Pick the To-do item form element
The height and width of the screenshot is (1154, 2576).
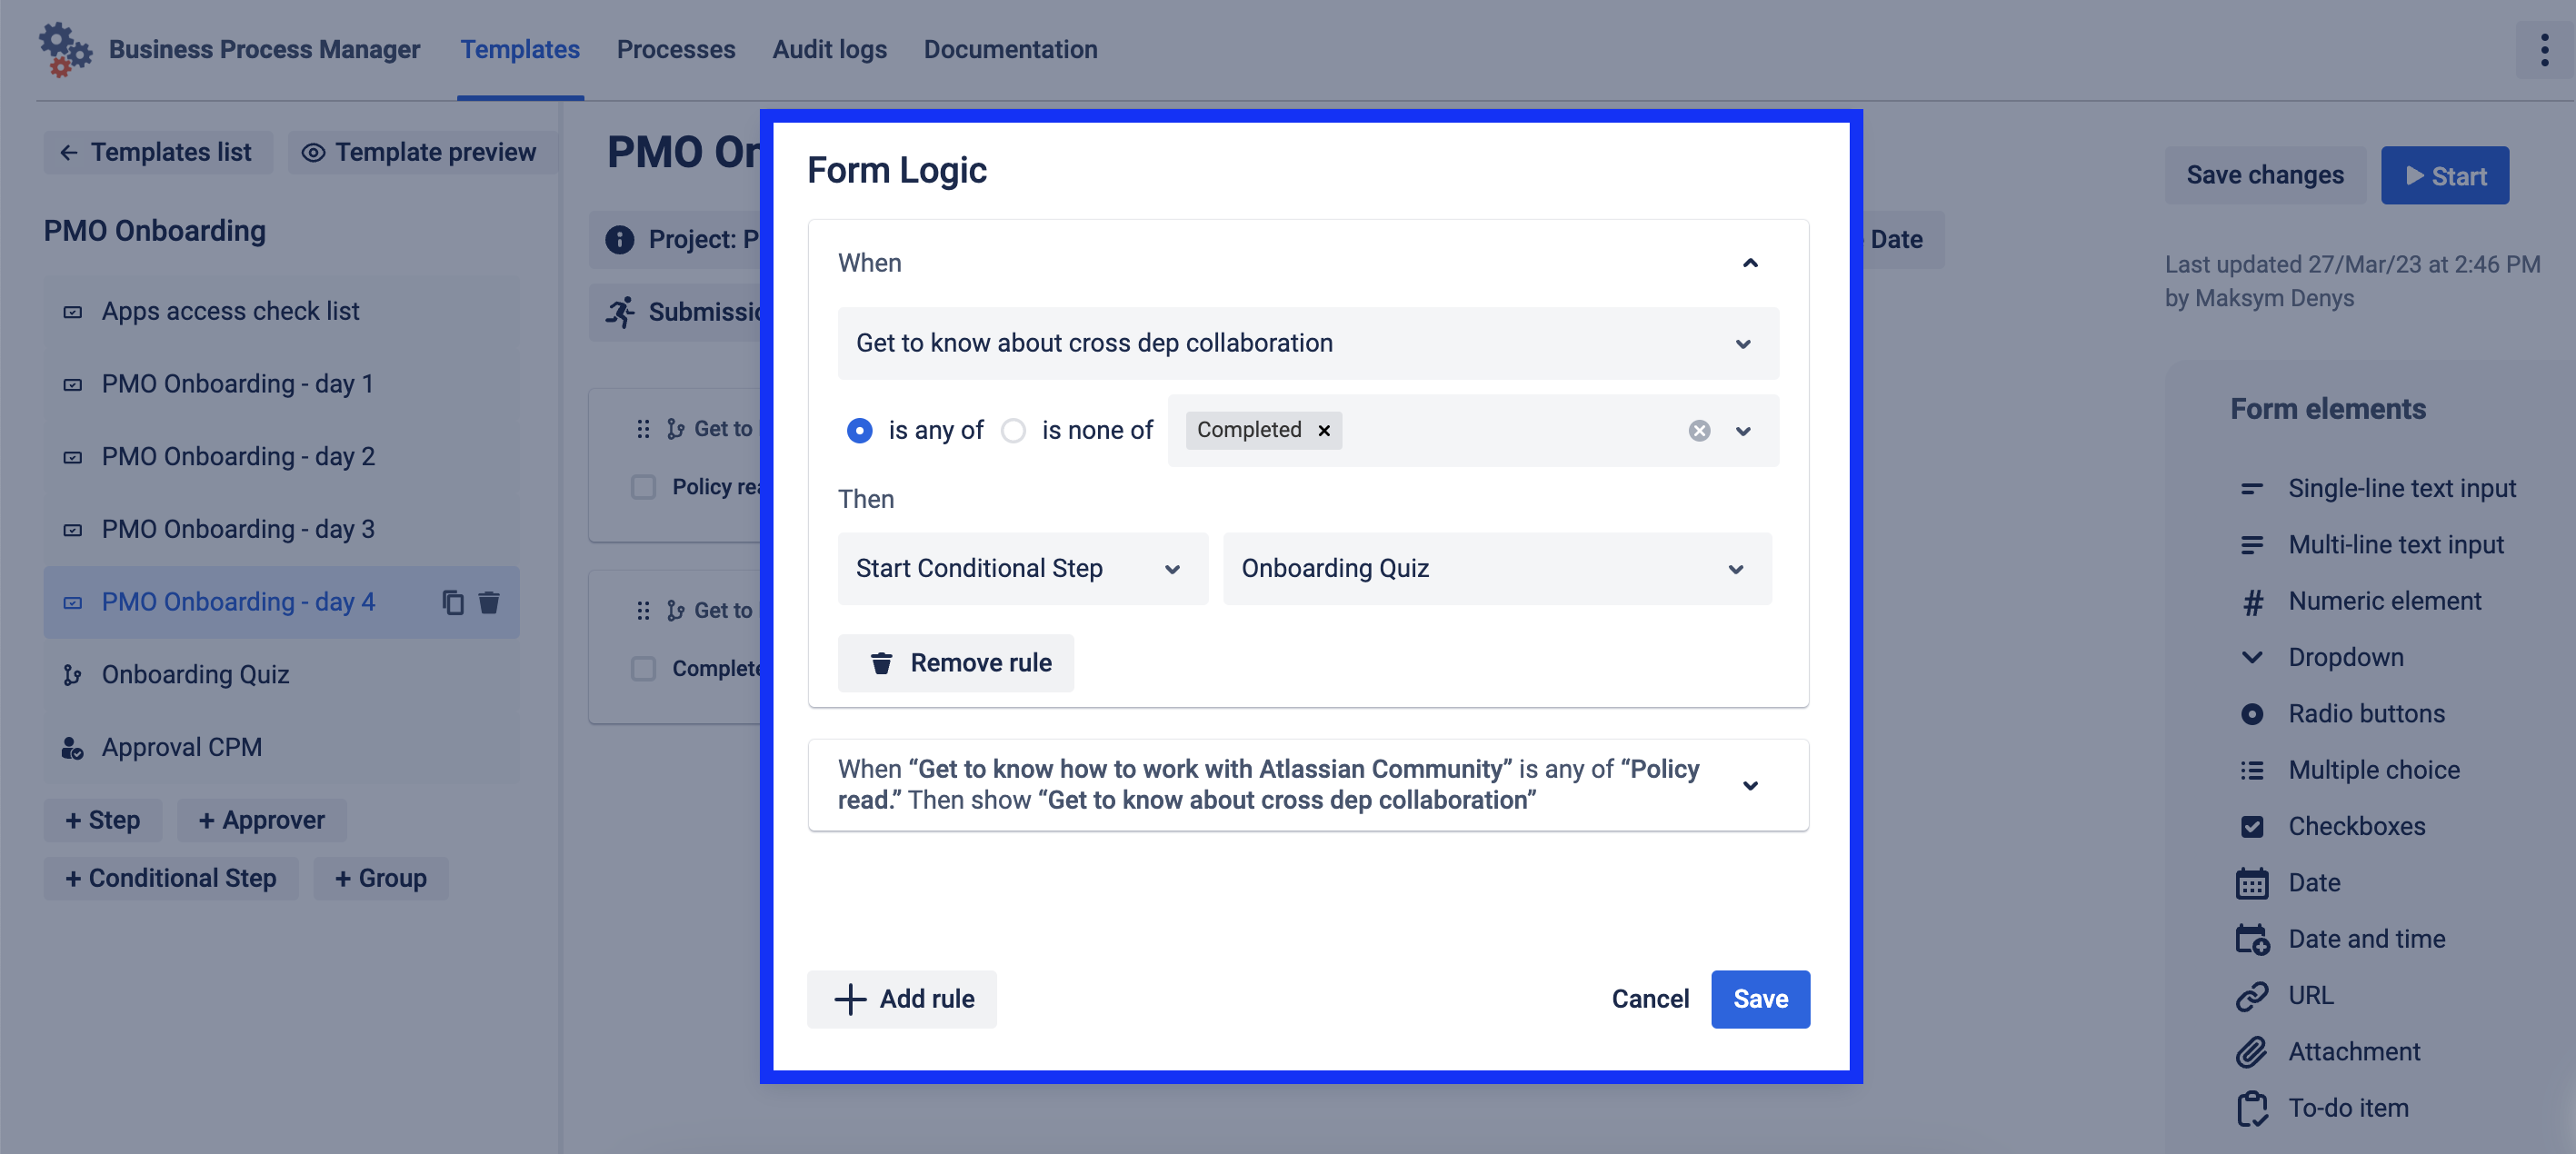2347,1107
